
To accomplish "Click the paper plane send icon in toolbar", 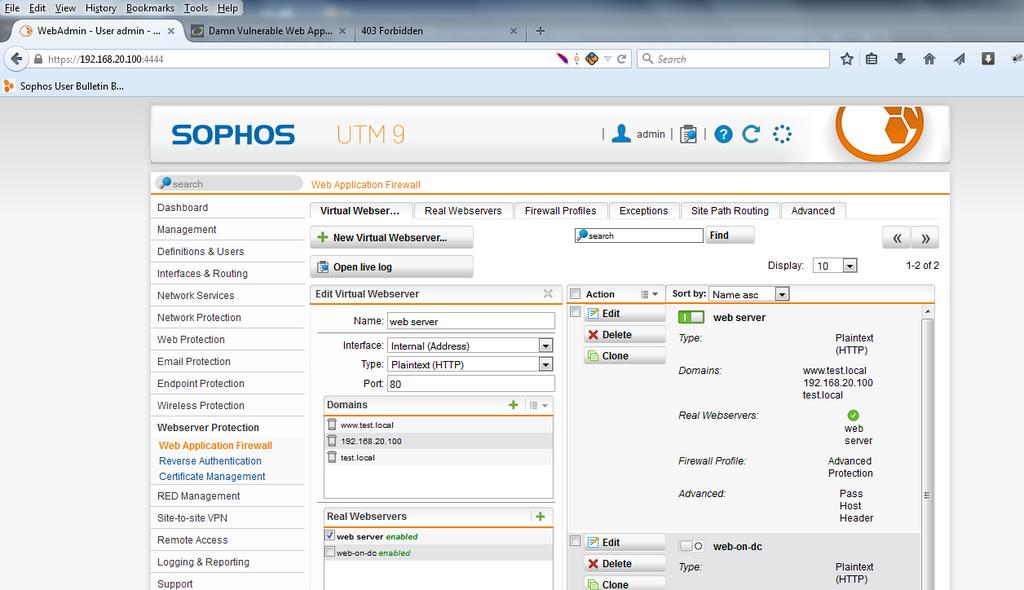I will 959,59.
